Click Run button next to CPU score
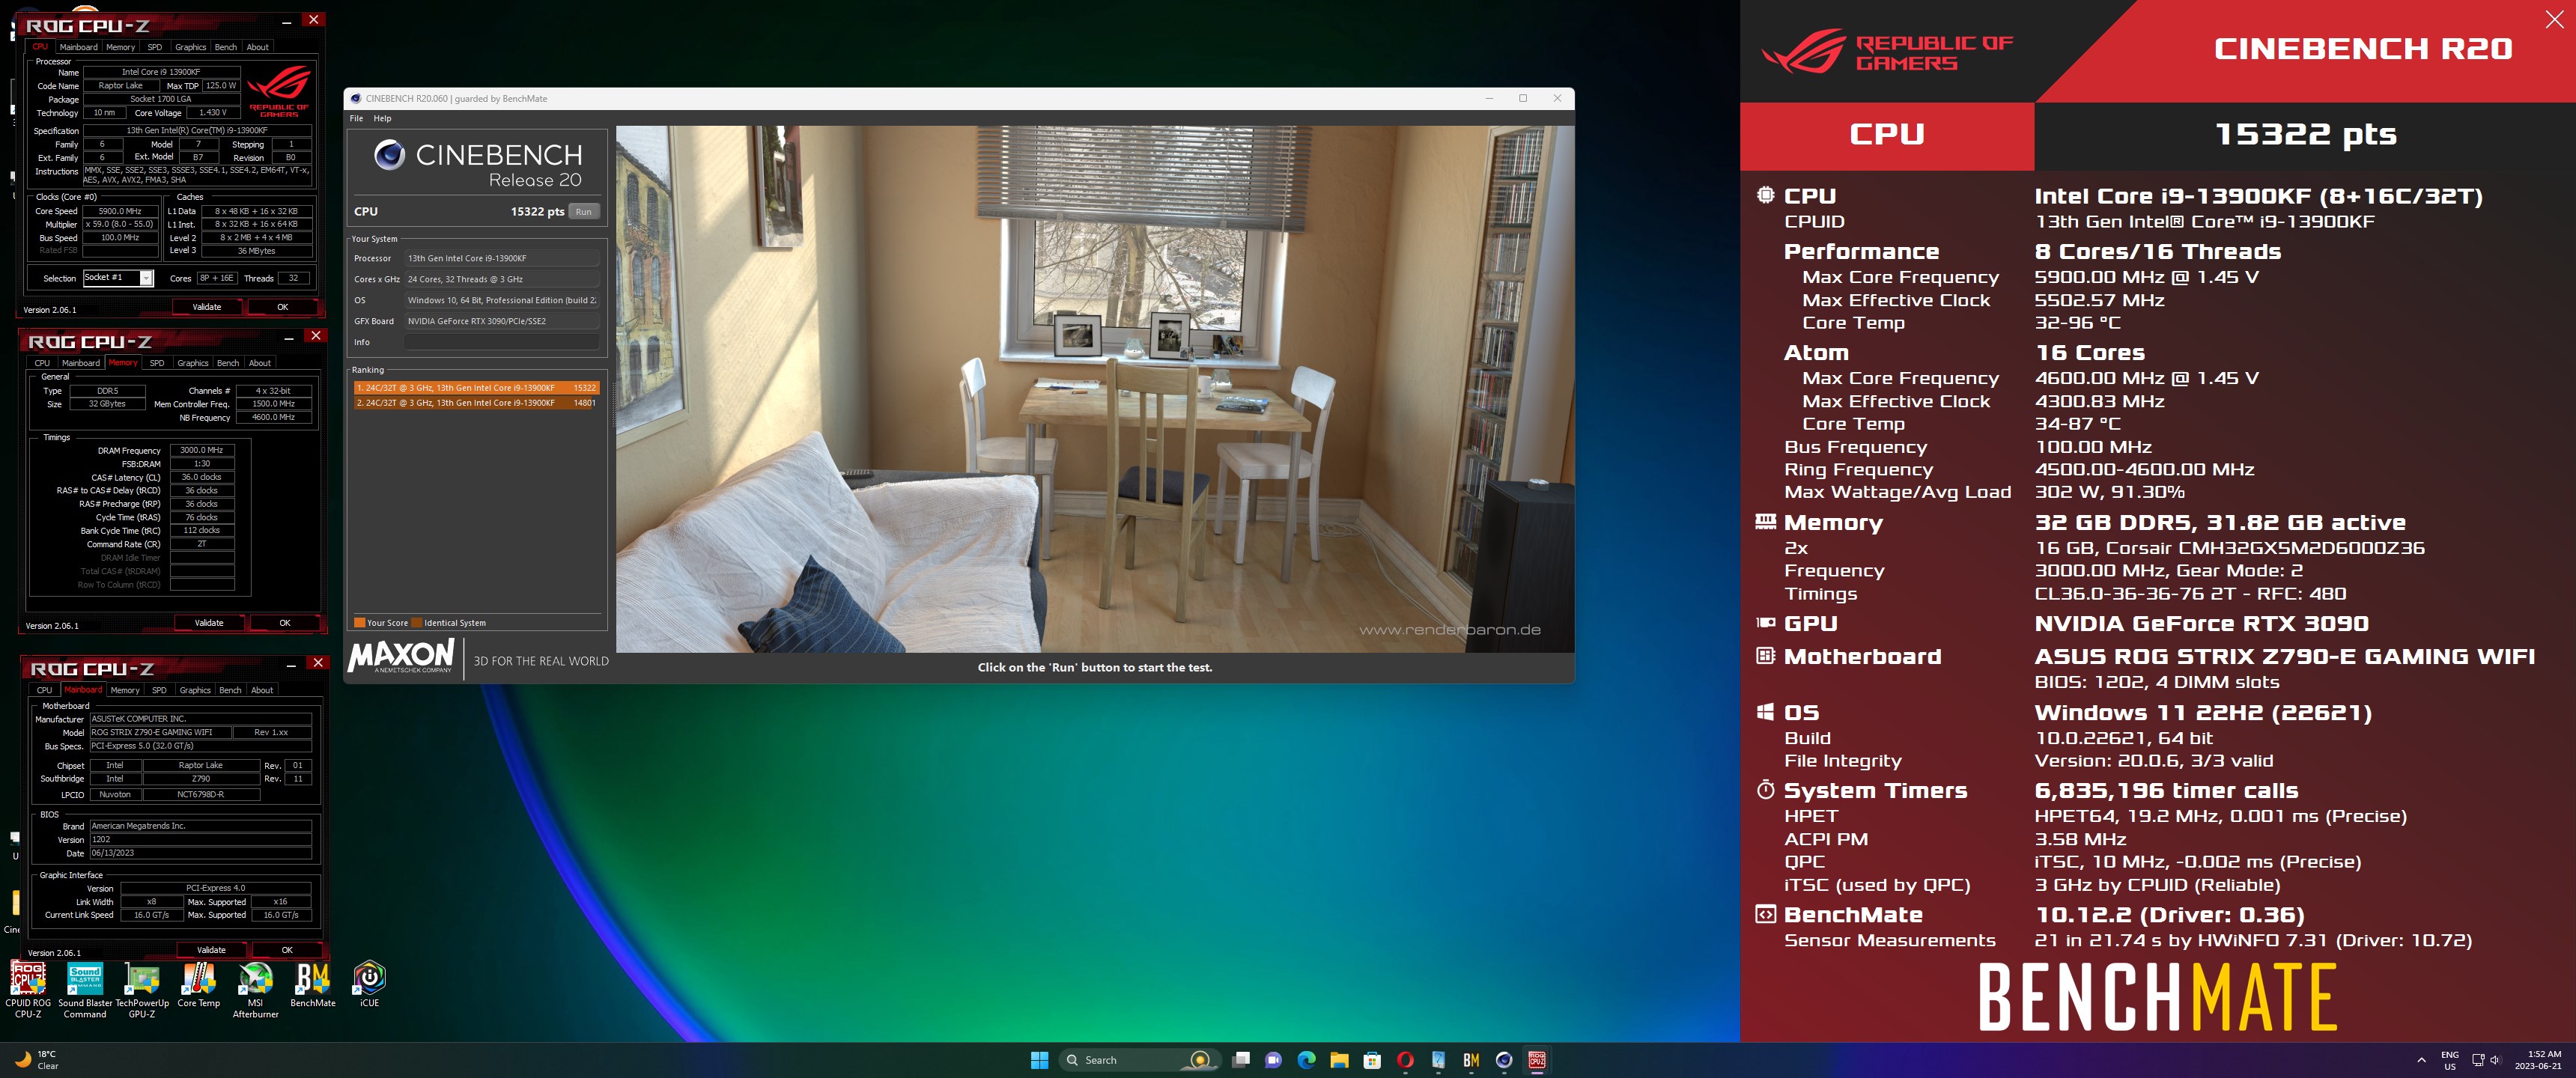This screenshot has height=1078, width=2576. pyautogui.click(x=584, y=212)
